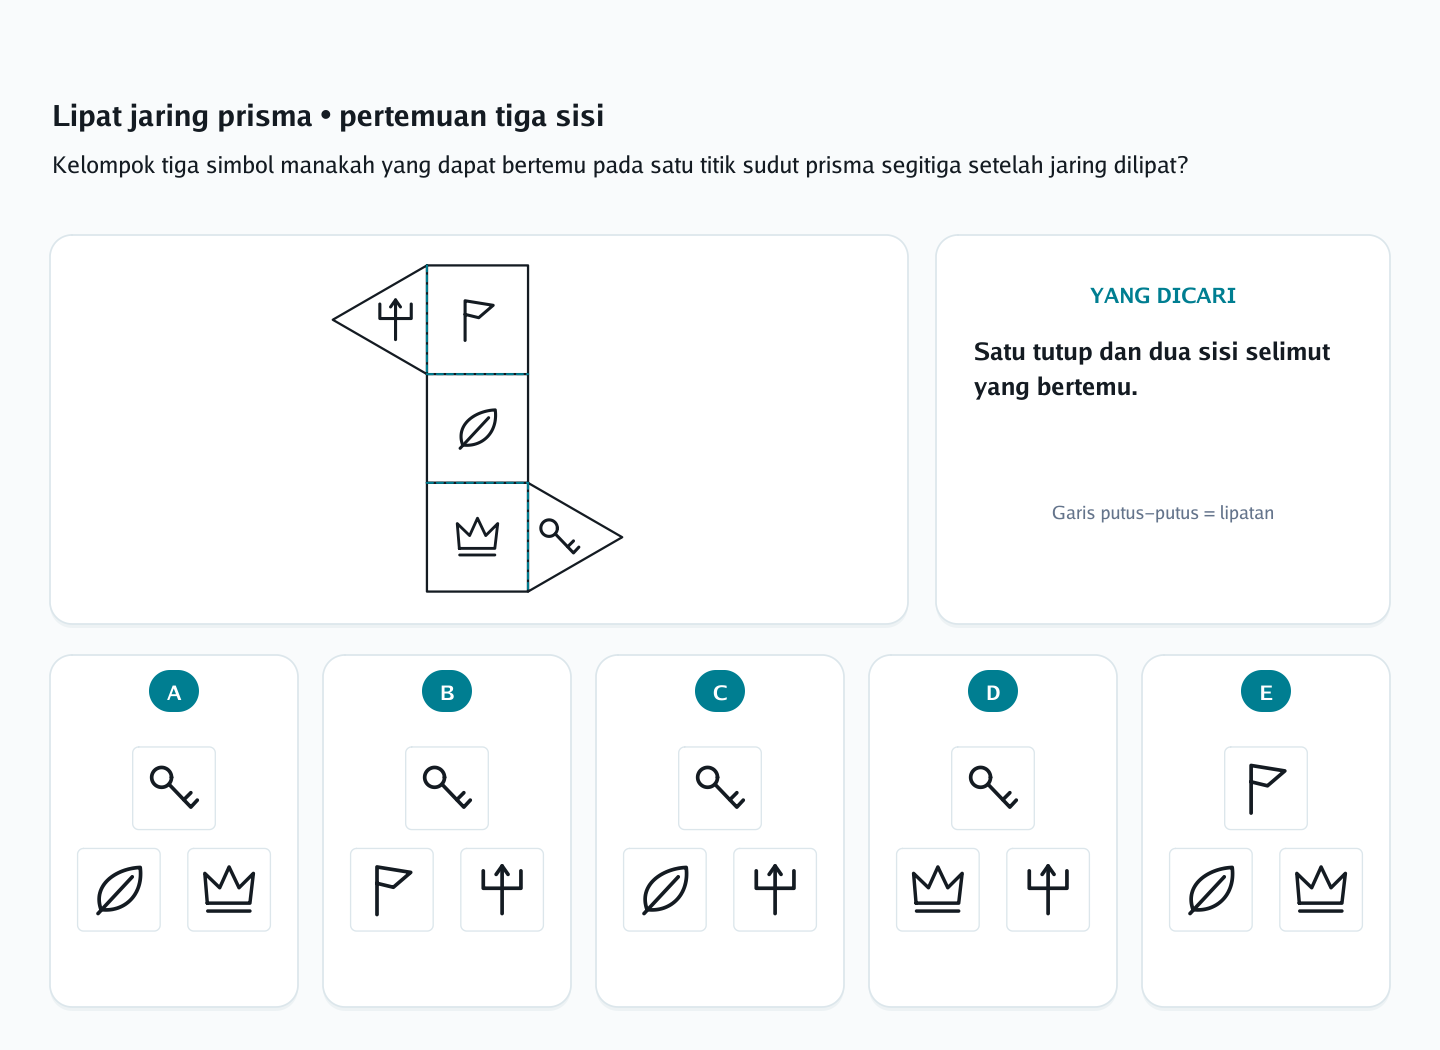Click the leaf symbol in the net's middle square
1440x1050 pixels.
tap(477, 429)
